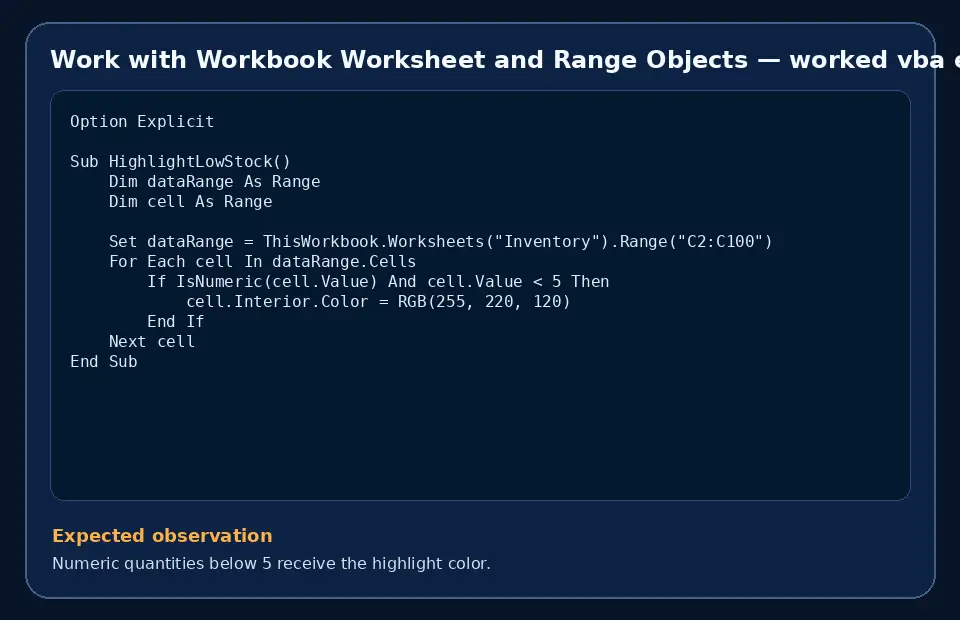
Task: Select the 'Dim dataRange As Range' line
Action: tap(214, 182)
